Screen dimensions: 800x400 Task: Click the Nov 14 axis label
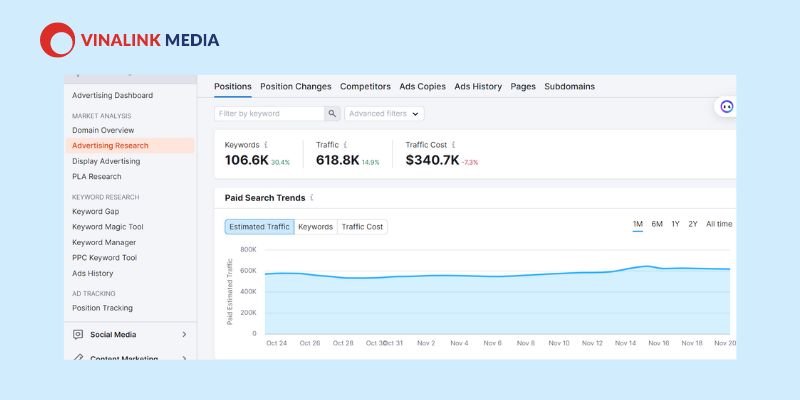tap(626, 343)
